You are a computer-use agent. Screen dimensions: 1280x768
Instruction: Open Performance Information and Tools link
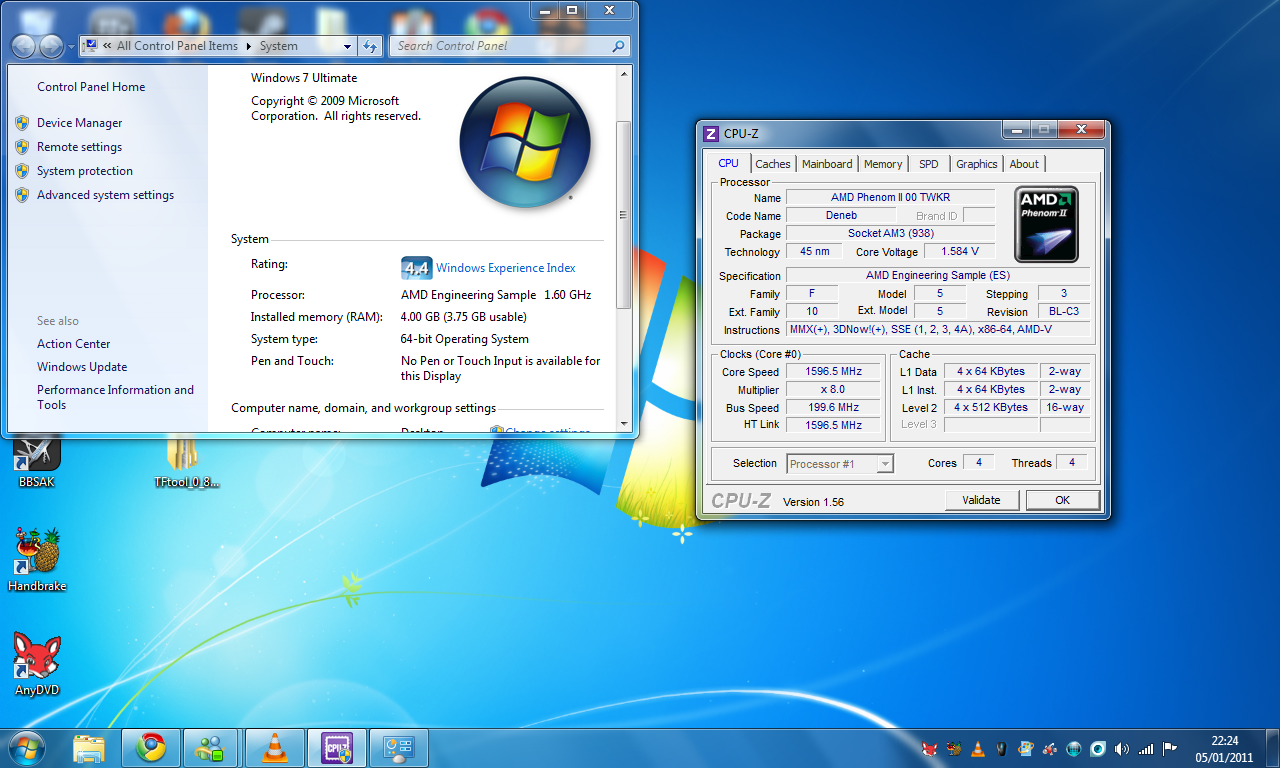point(116,397)
